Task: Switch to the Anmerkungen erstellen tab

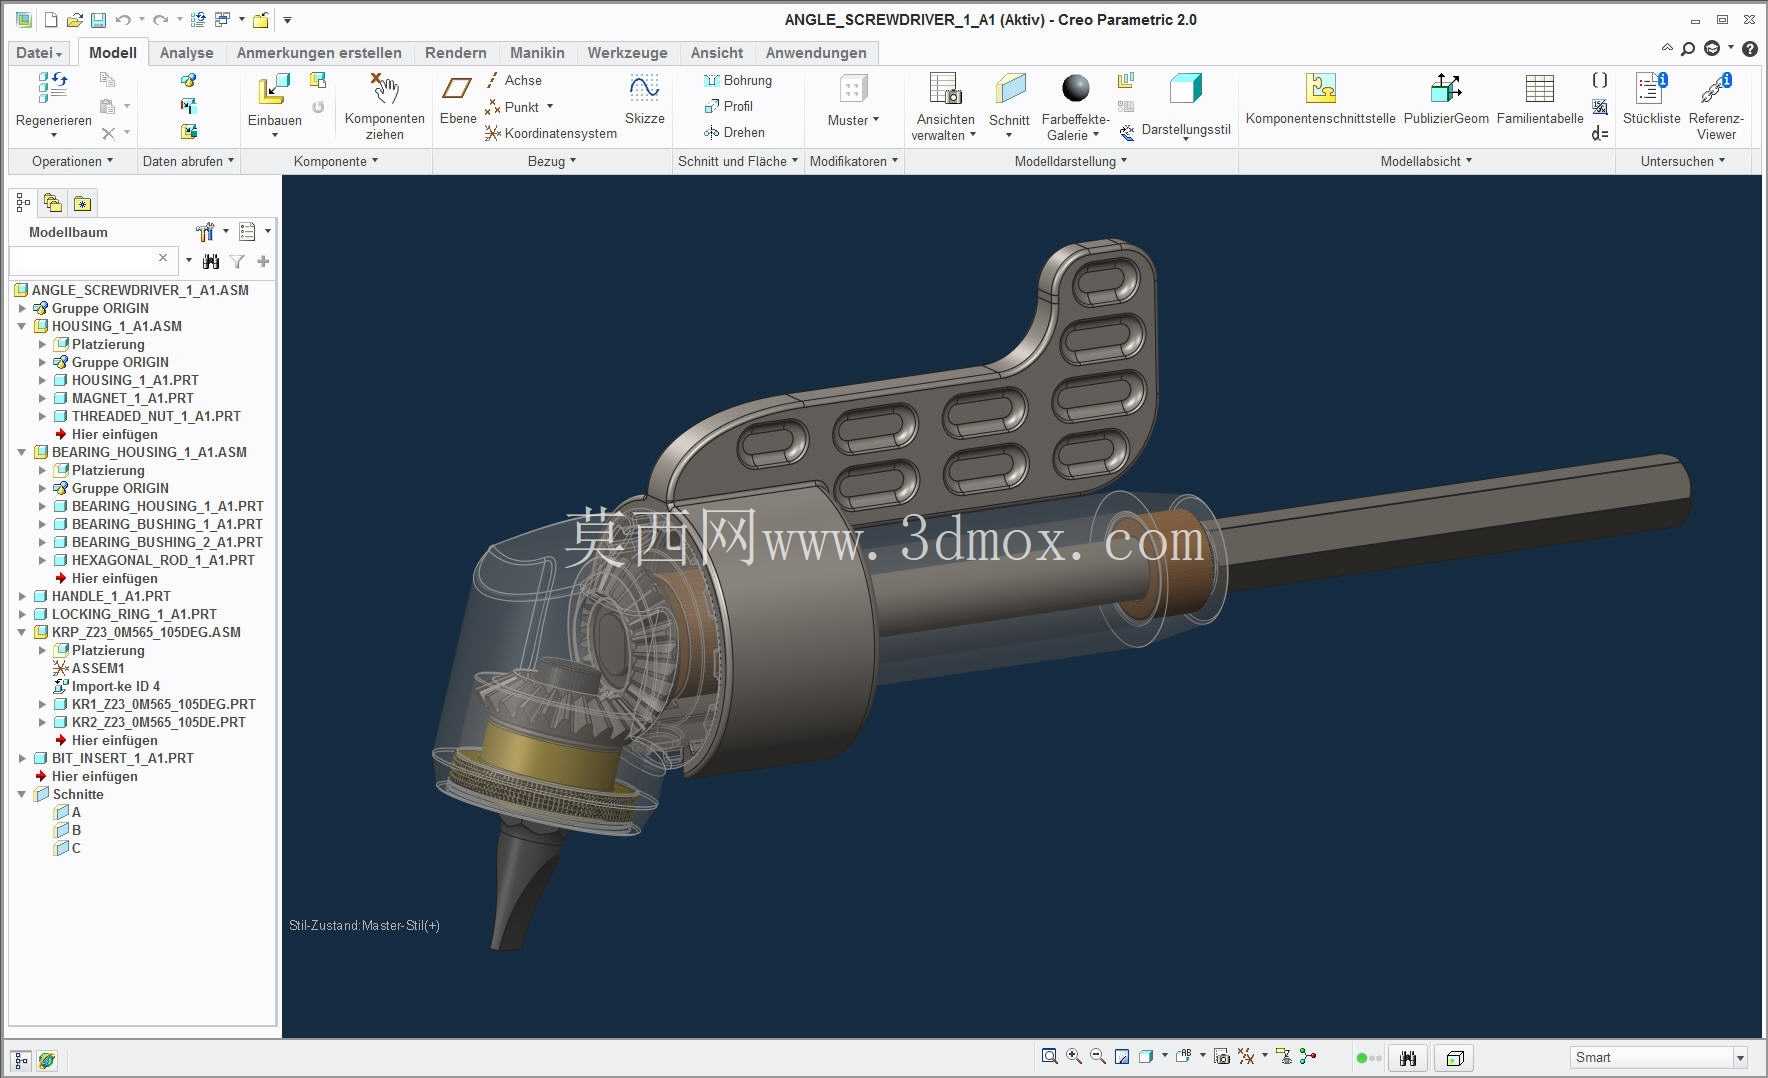Action: [319, 53]
